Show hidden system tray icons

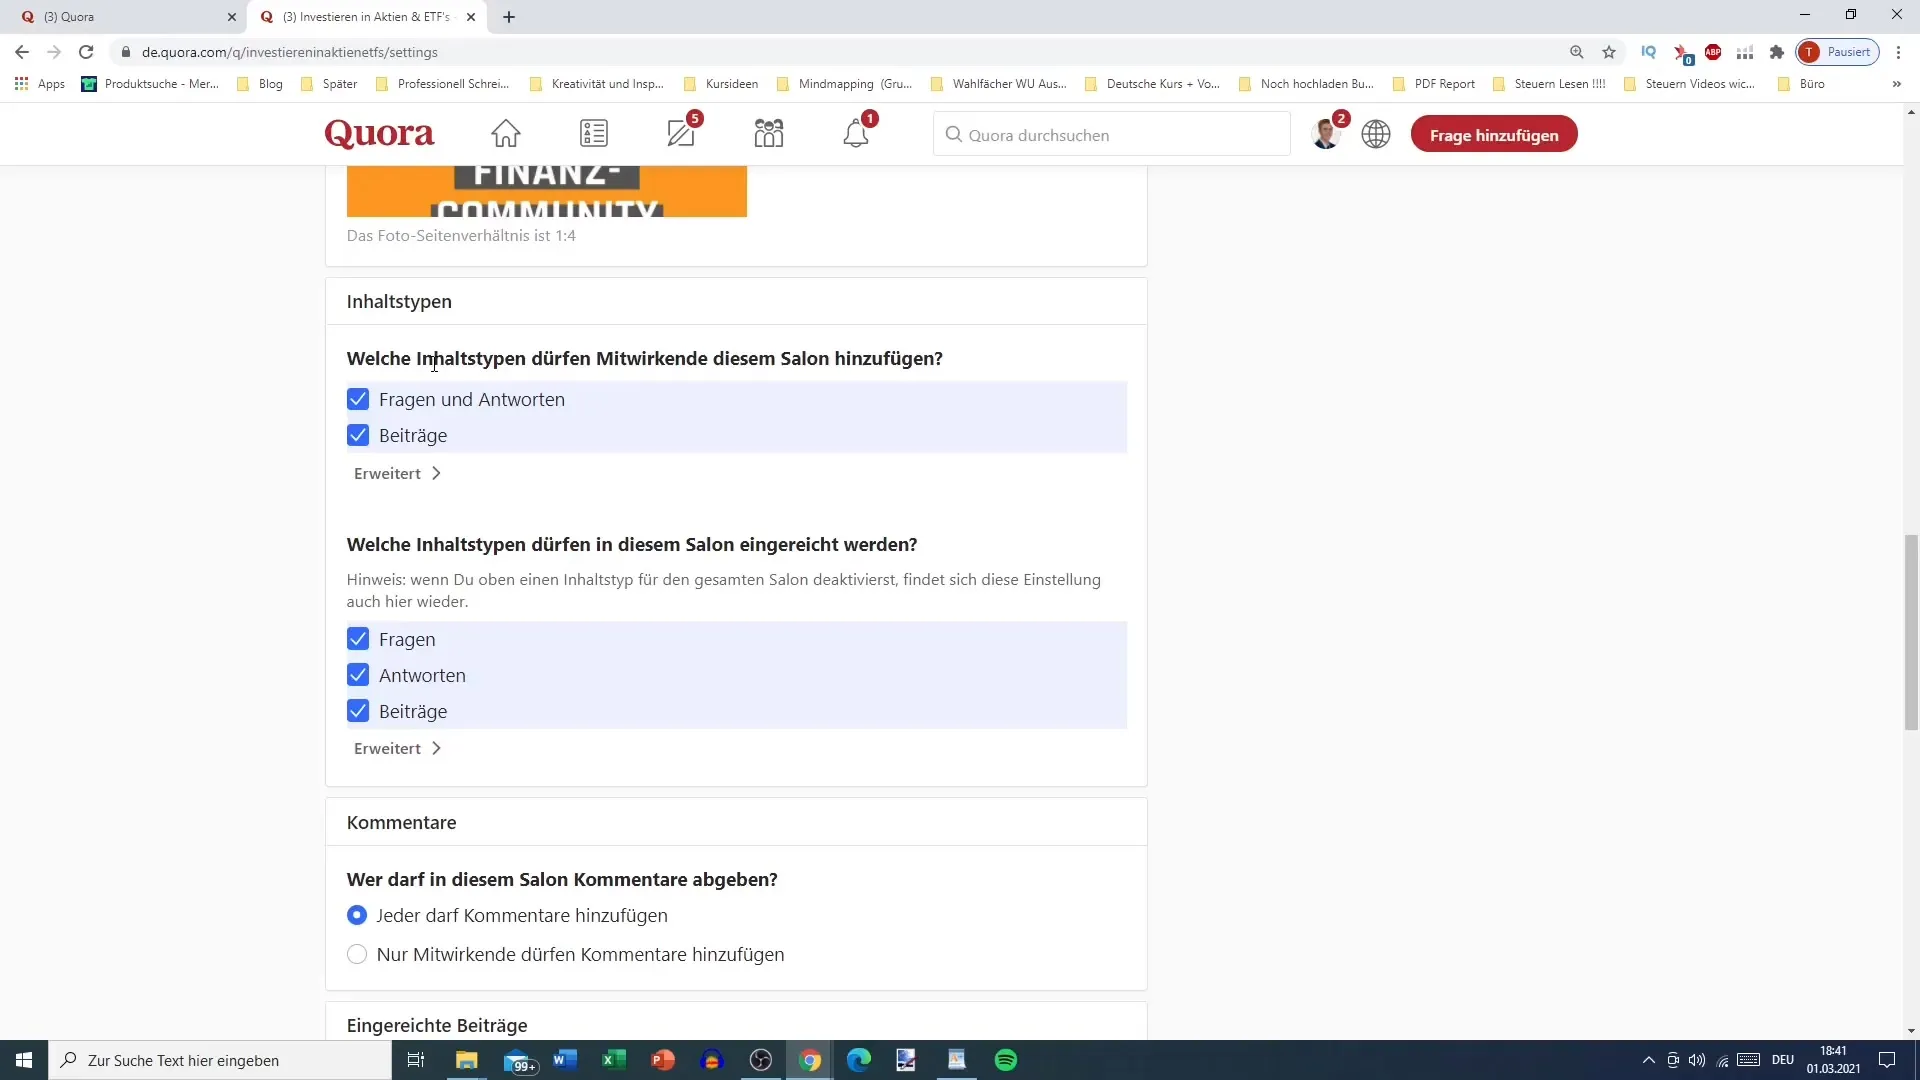[1648, 1060]
